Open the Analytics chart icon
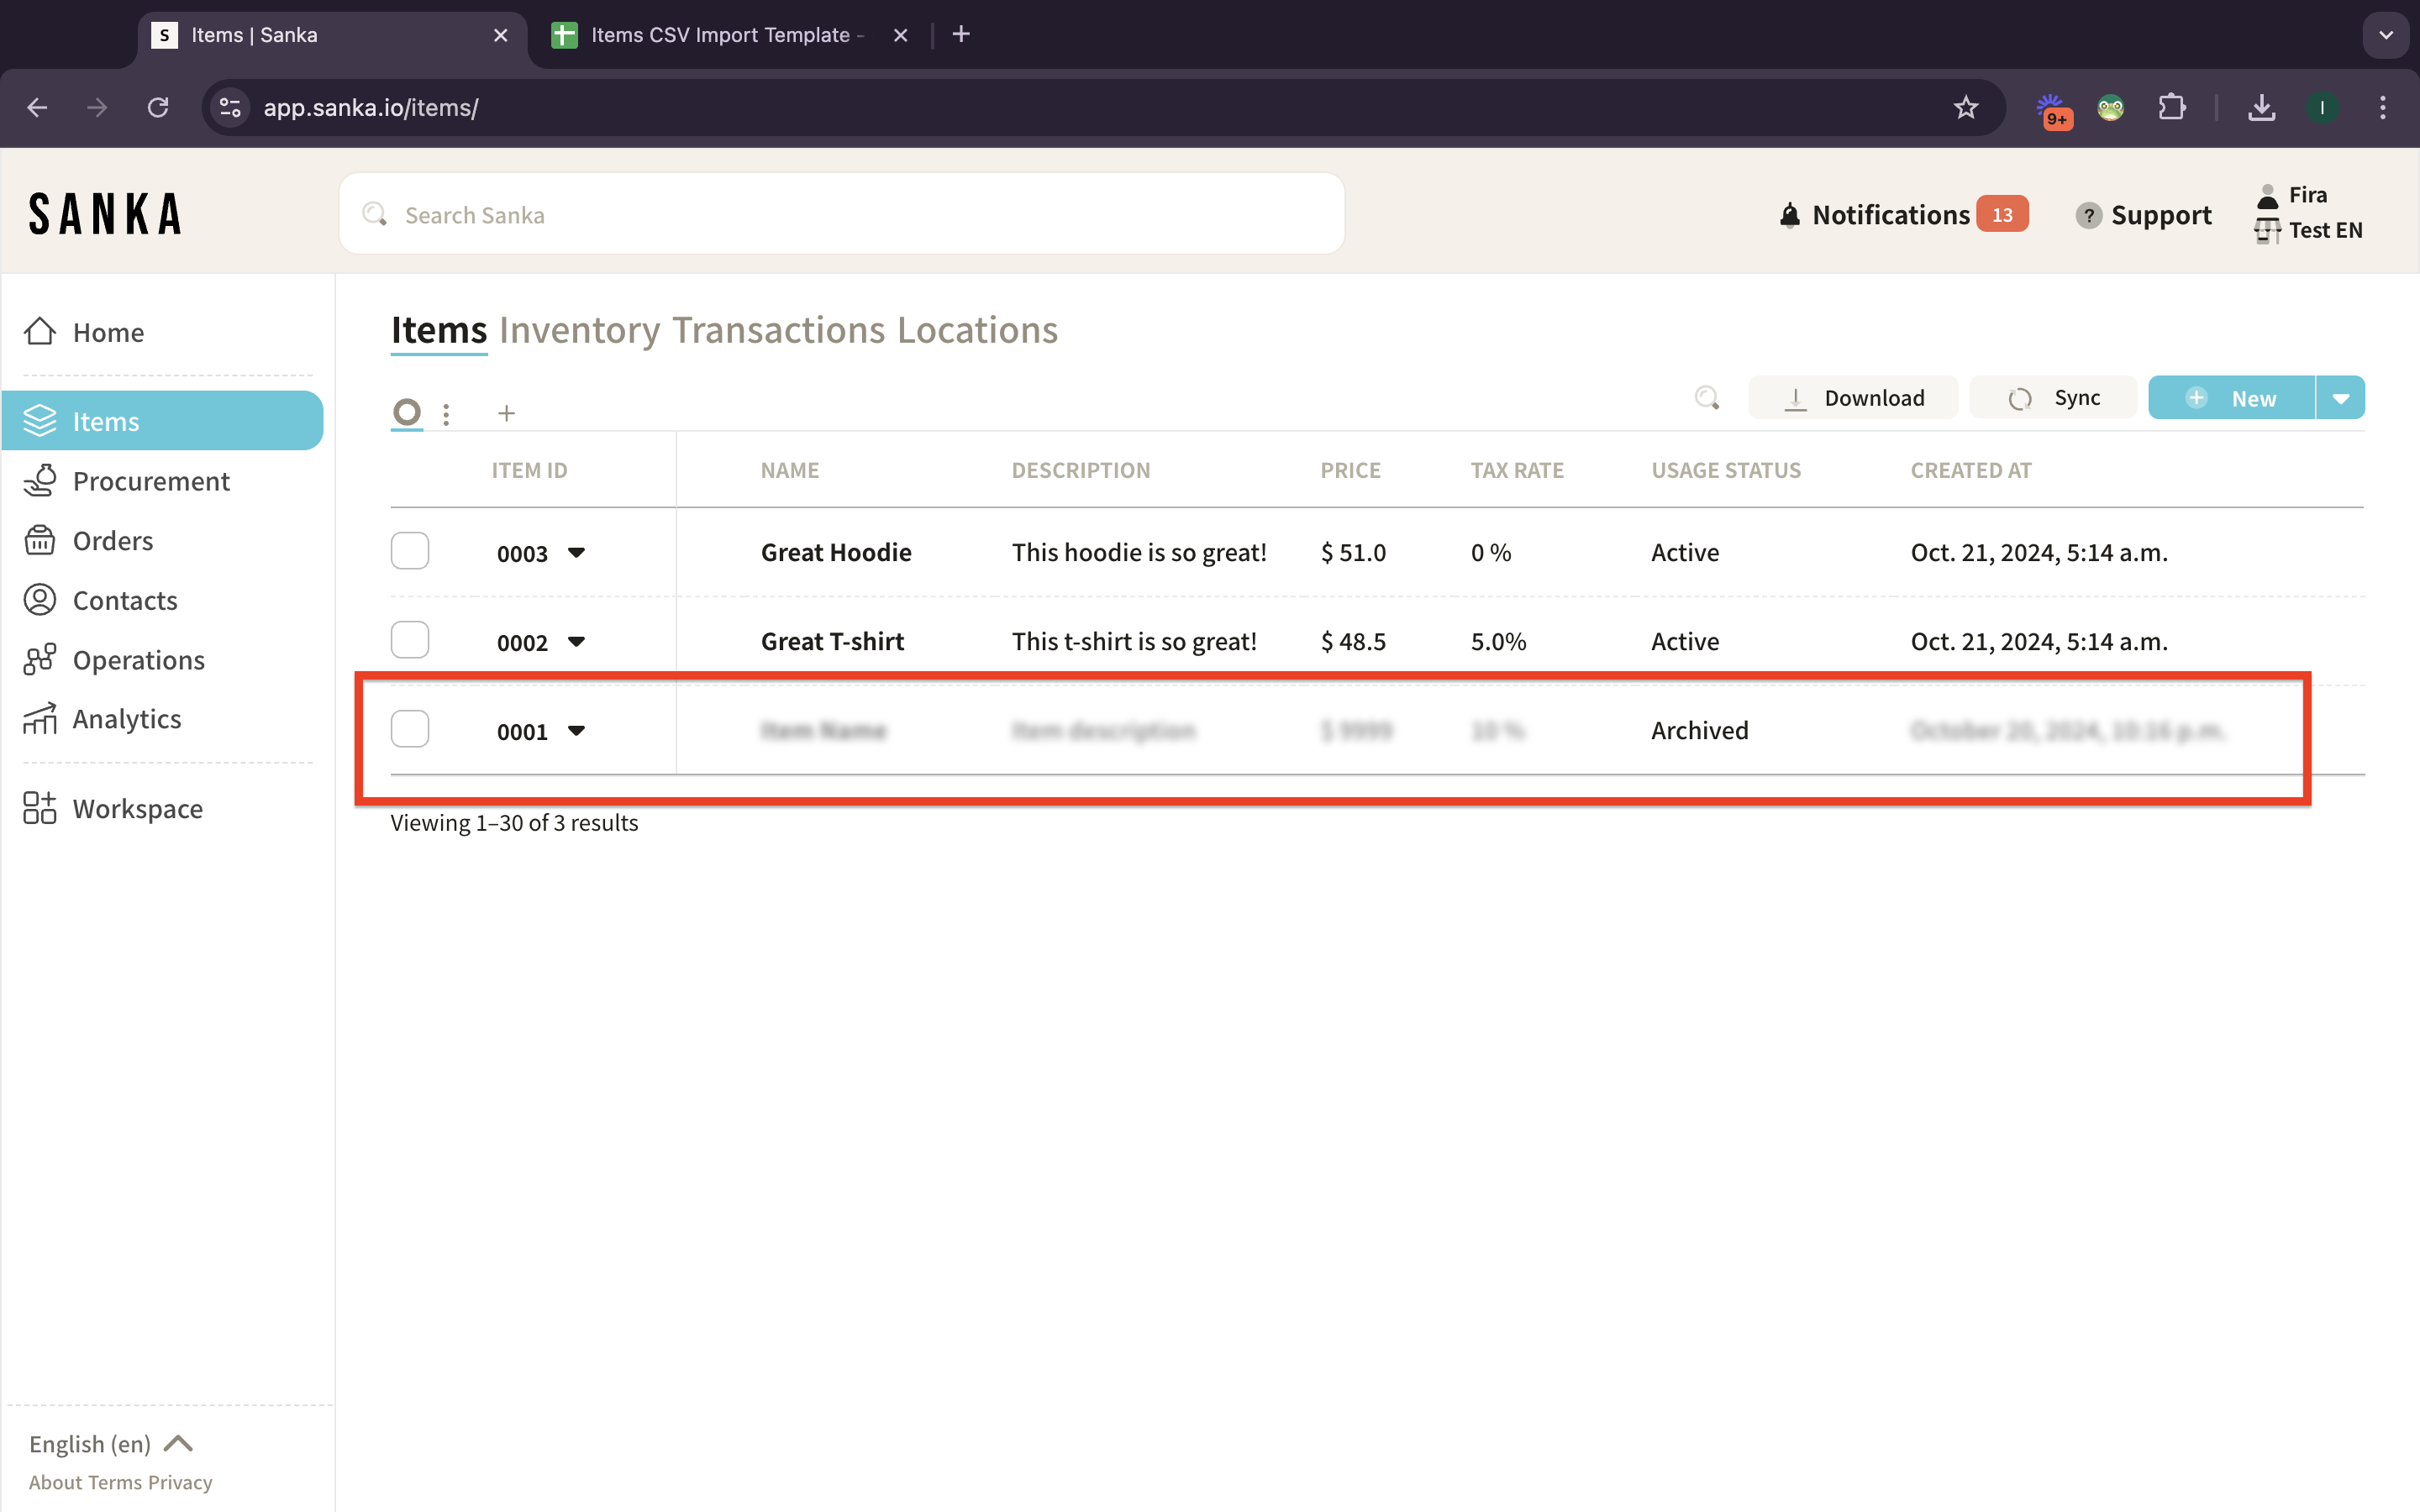The image size is (2420, 1512). point(40,718)
